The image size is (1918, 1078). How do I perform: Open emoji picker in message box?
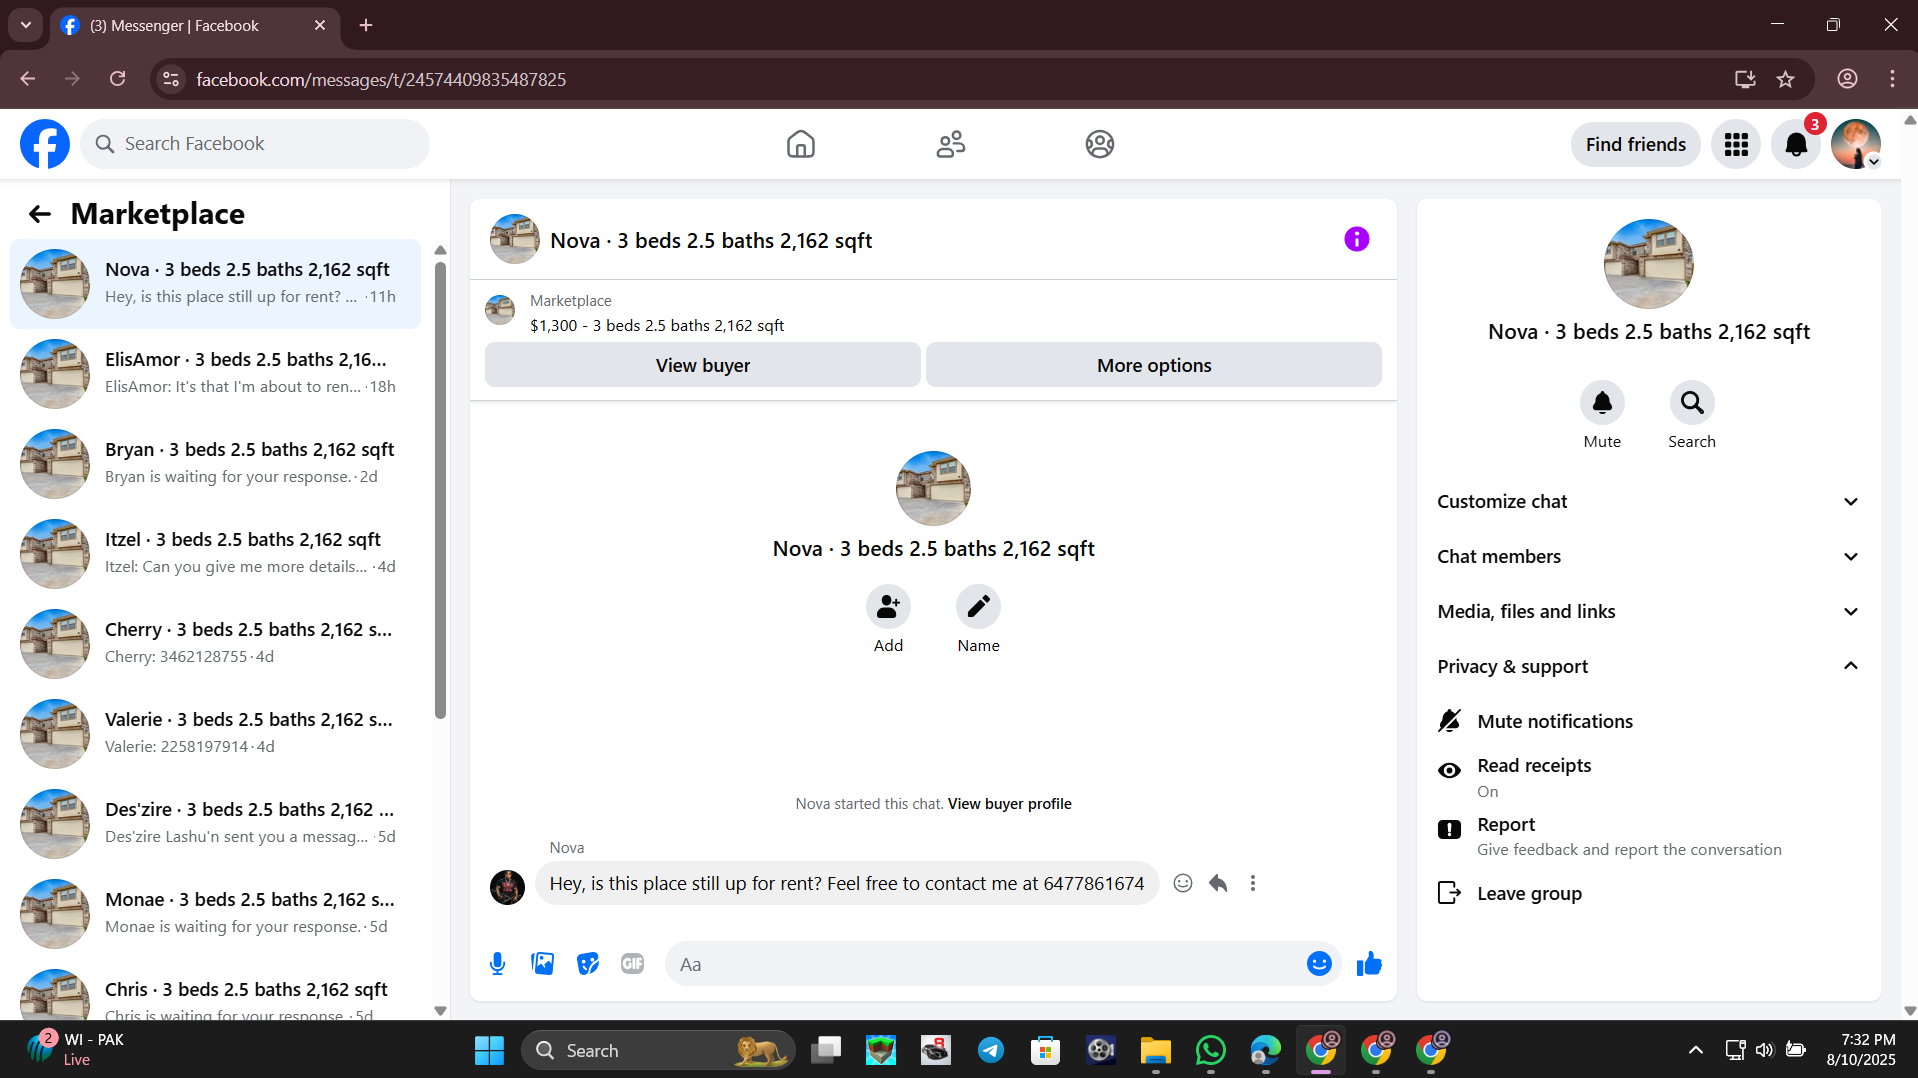point(1319,964)
